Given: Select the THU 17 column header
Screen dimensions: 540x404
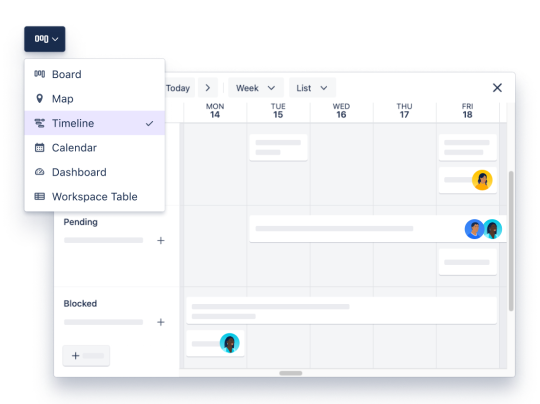Looking at the screenshot, I should (404, 111).
